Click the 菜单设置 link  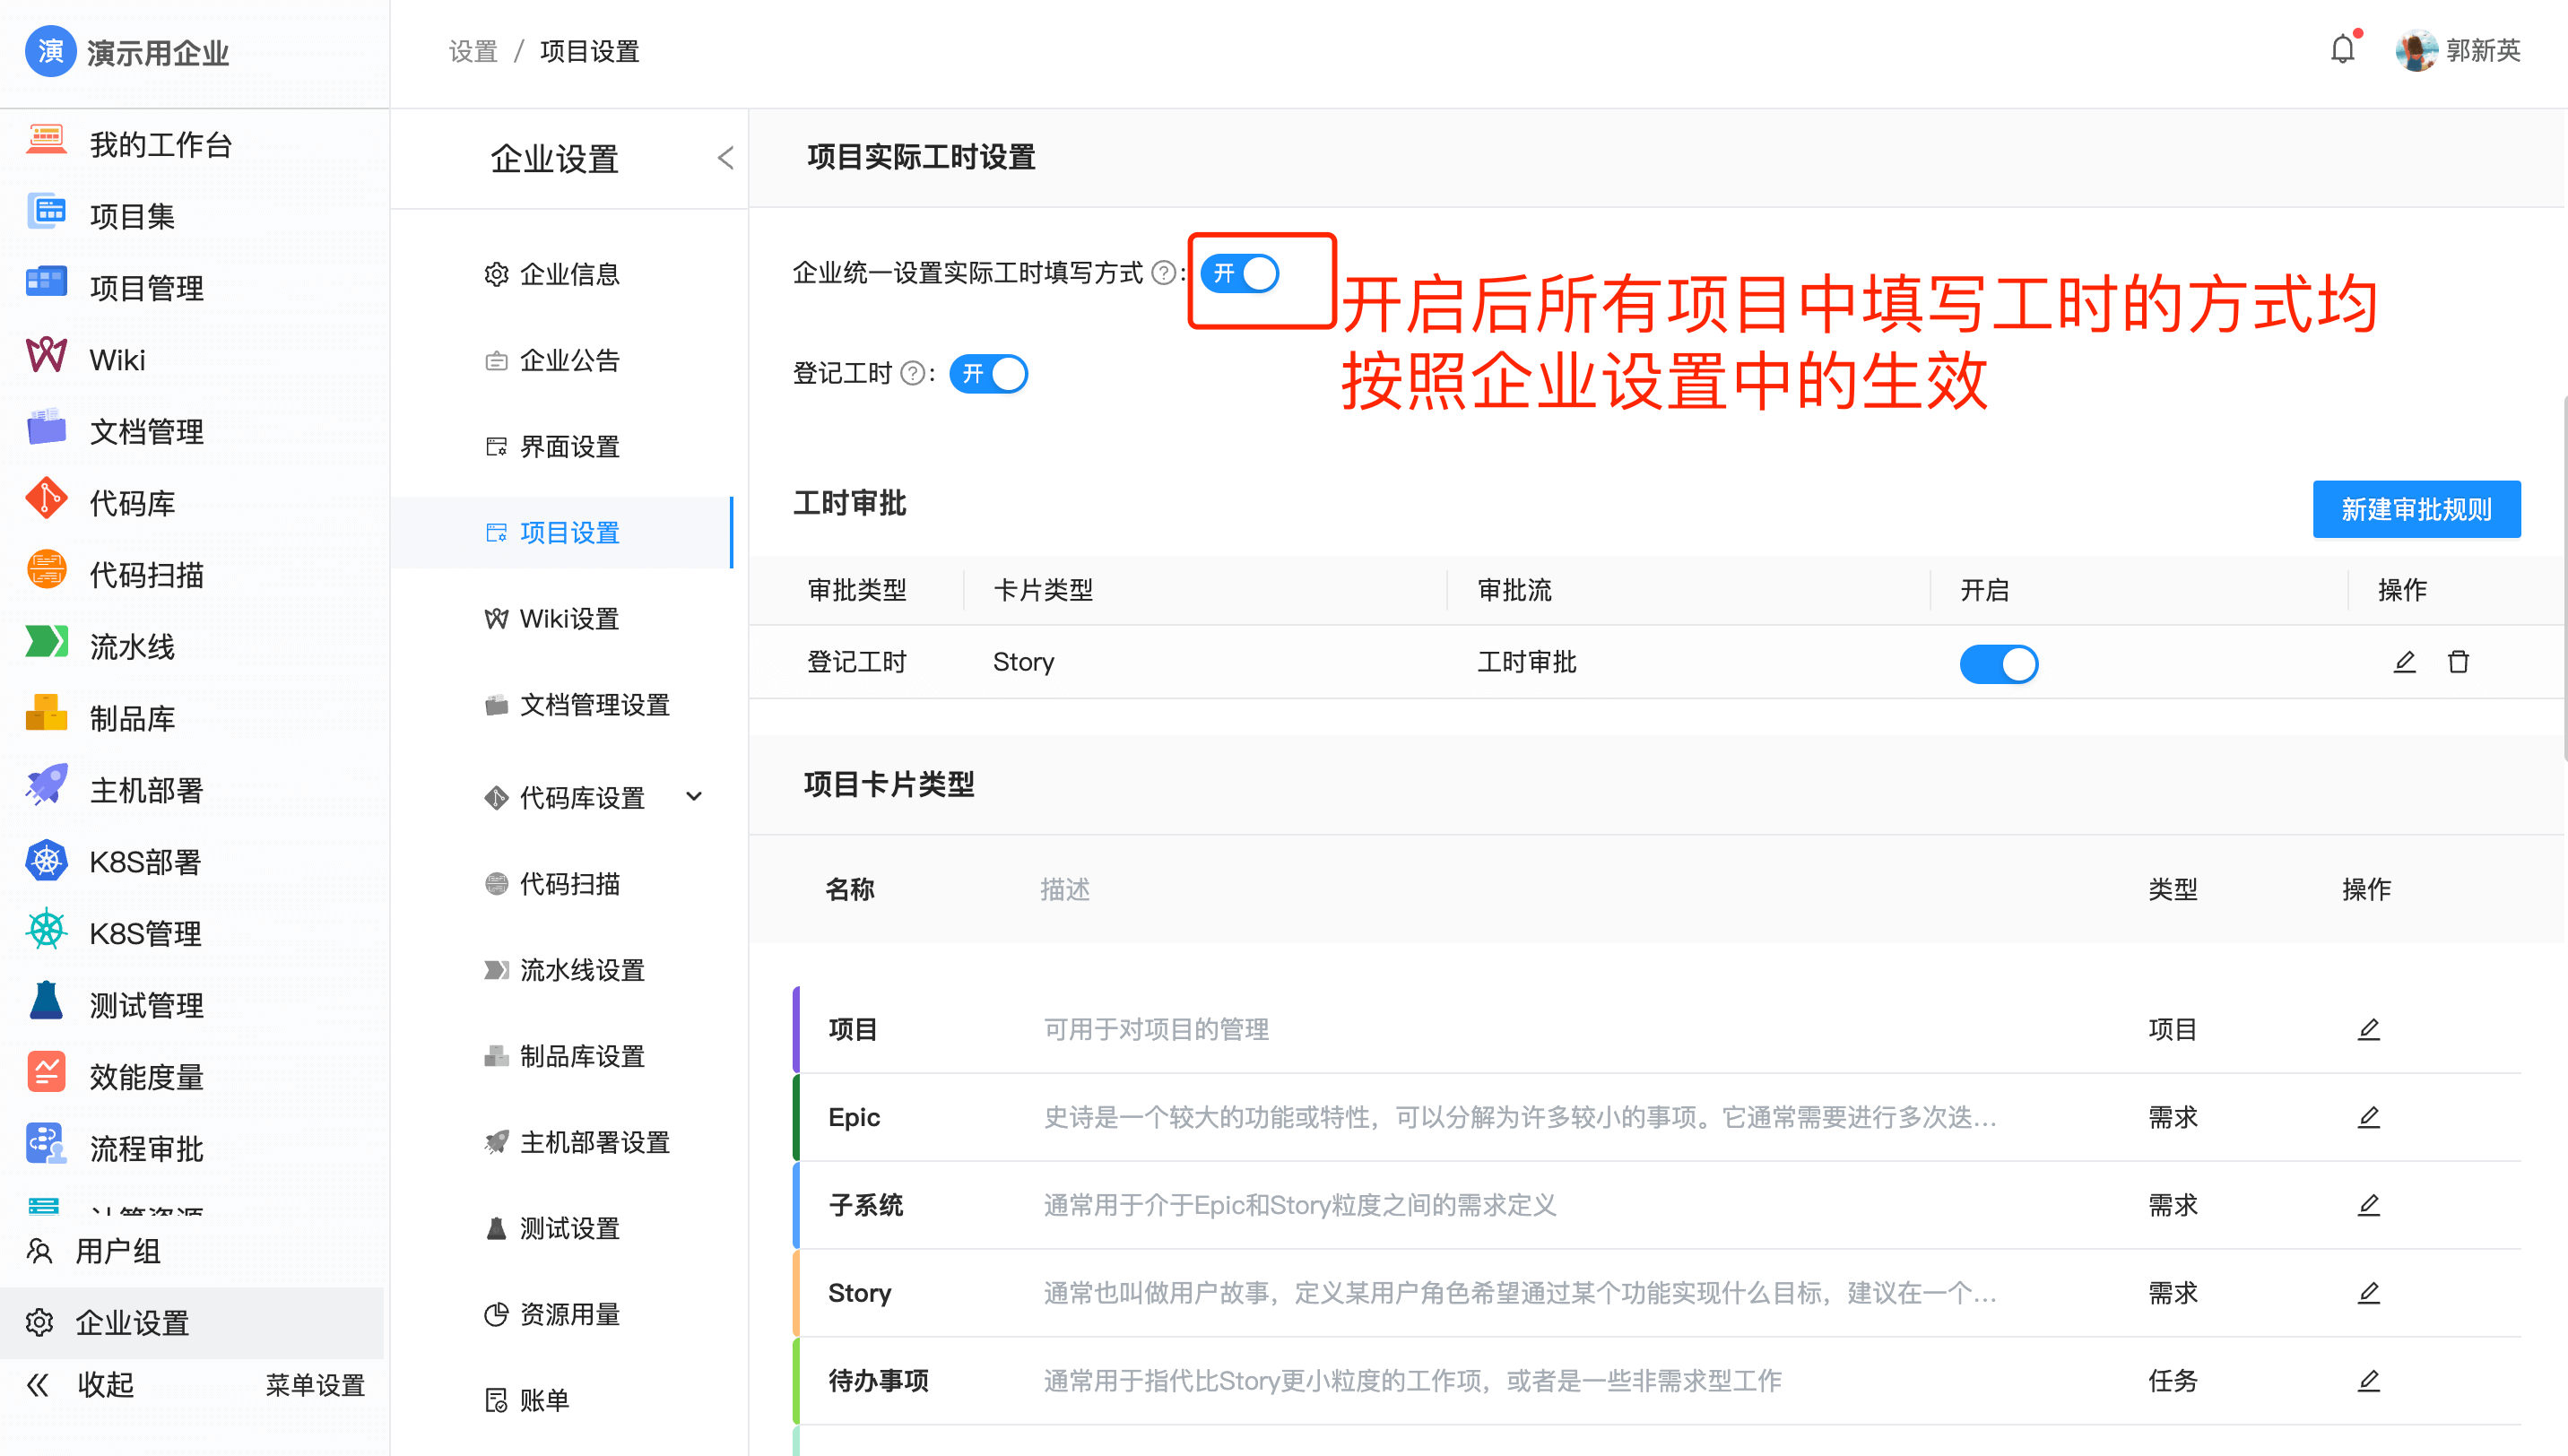pos(314,1385)
